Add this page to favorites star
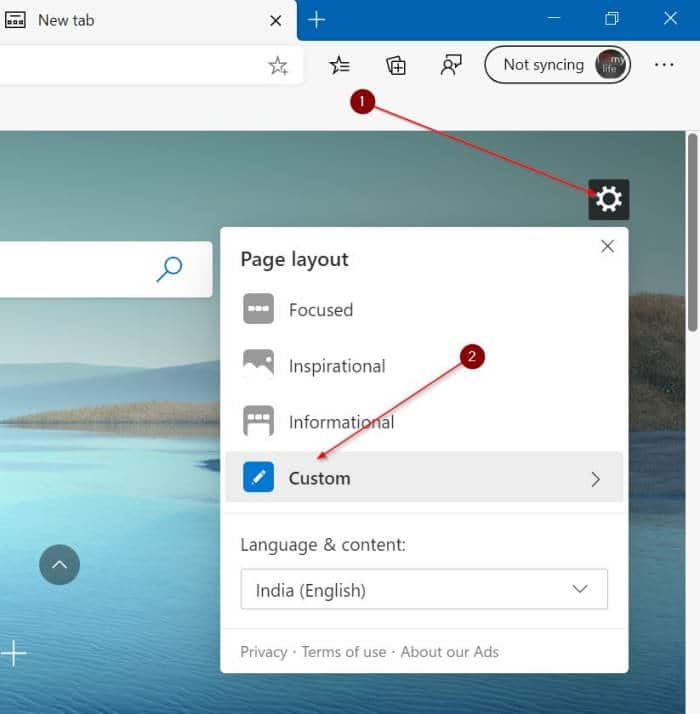700x714 pixels. pyautogui.click(x=278, y=66)
